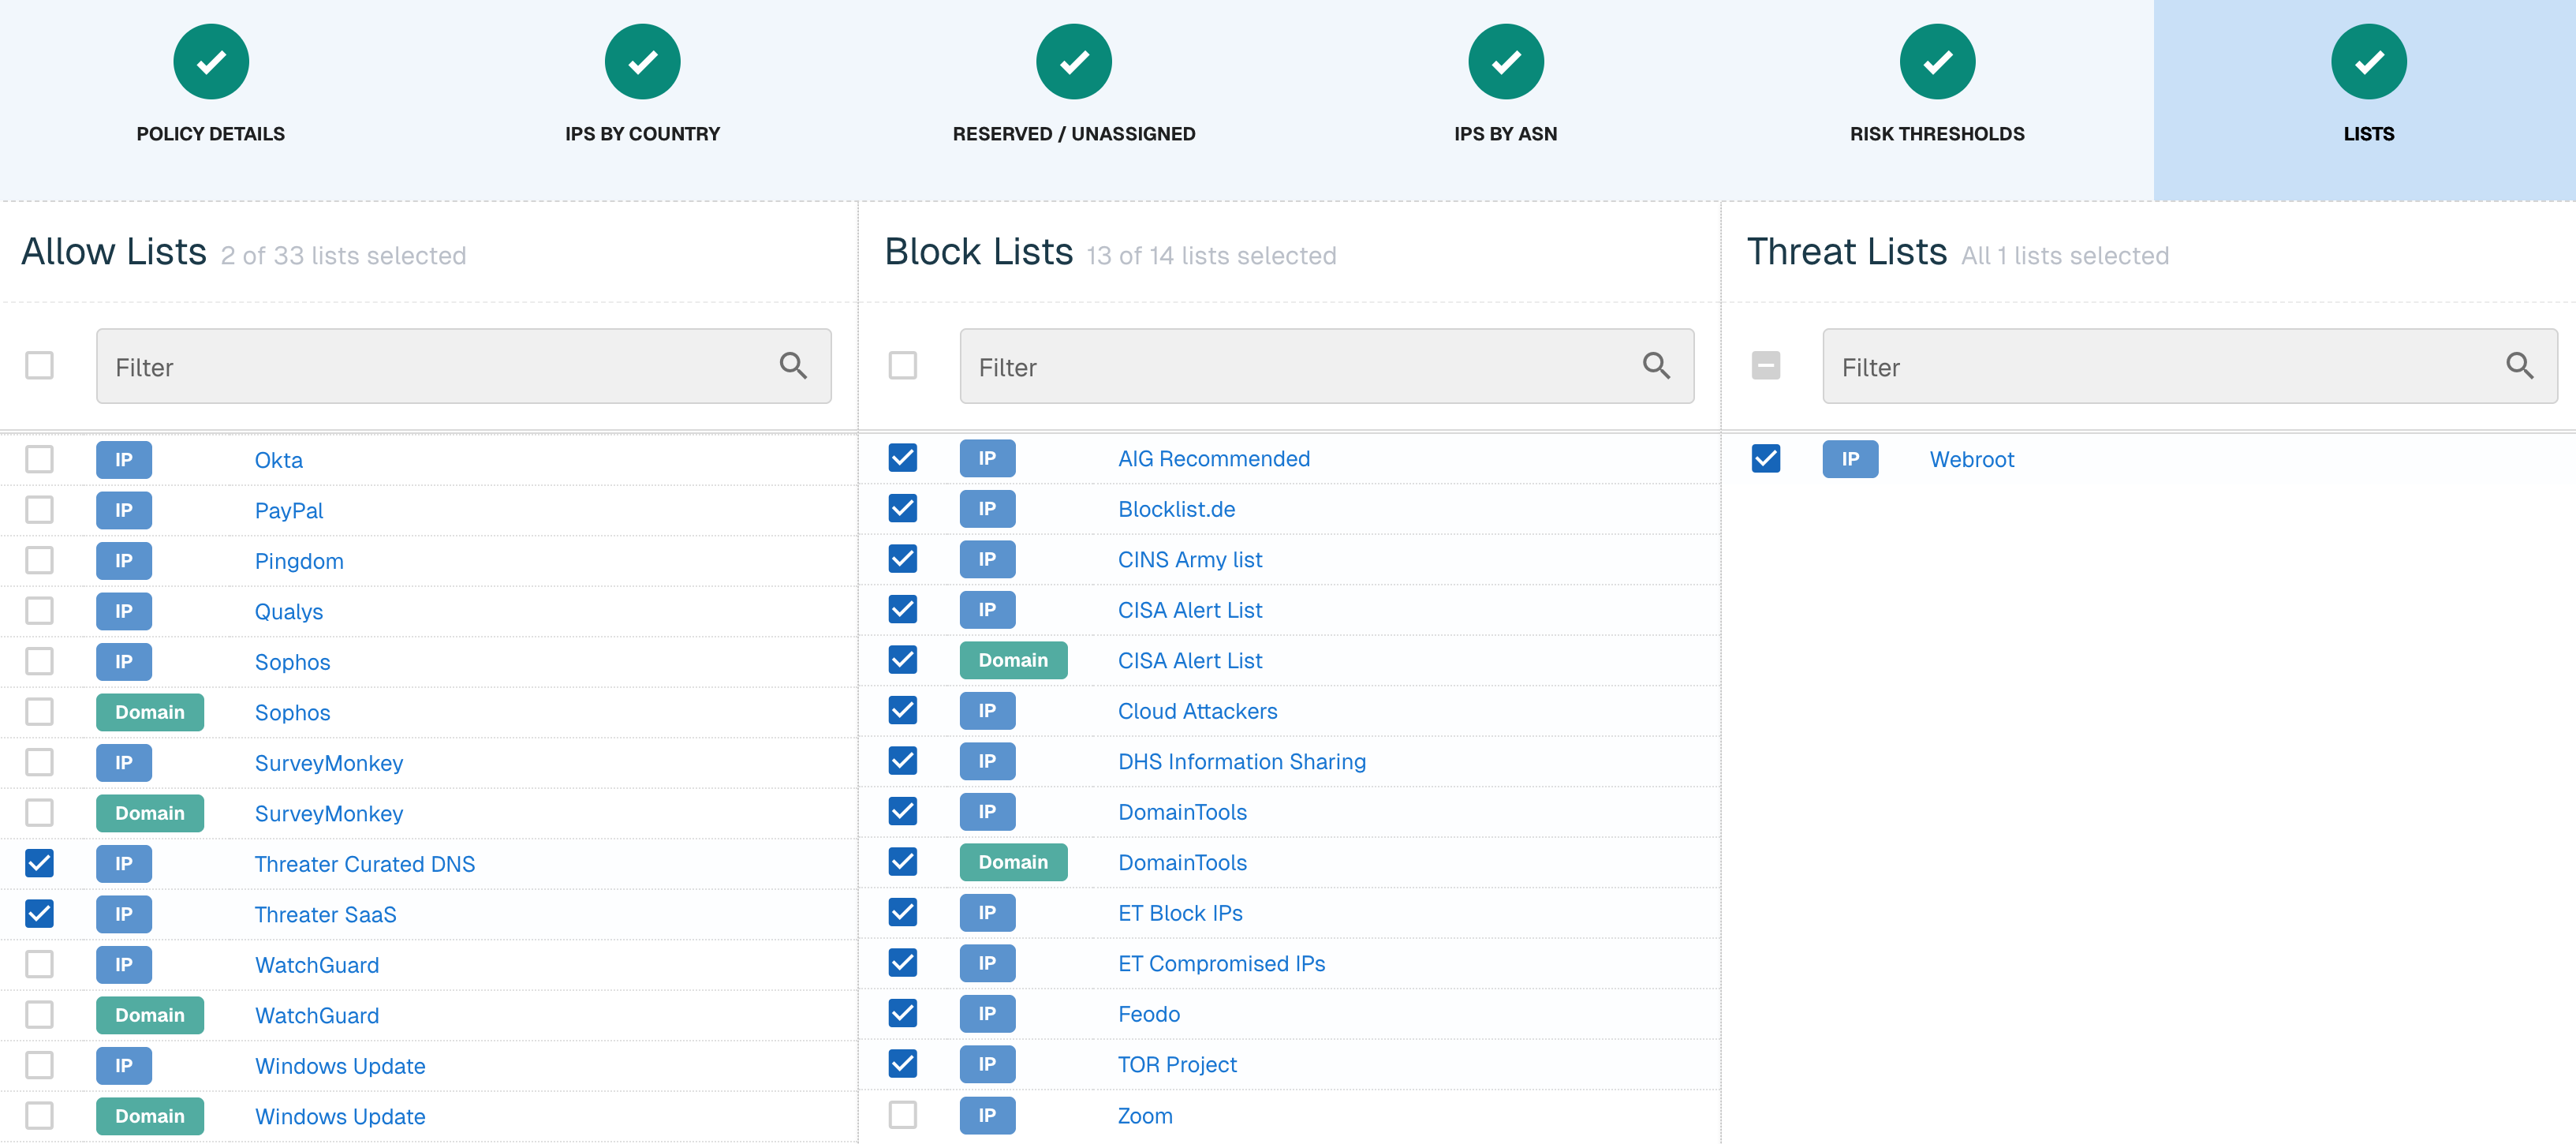Click the Domain badge next to Windows Update
This screenshot has height=1144, width=2576.
pyautogui.click(x=150, y=1116)
